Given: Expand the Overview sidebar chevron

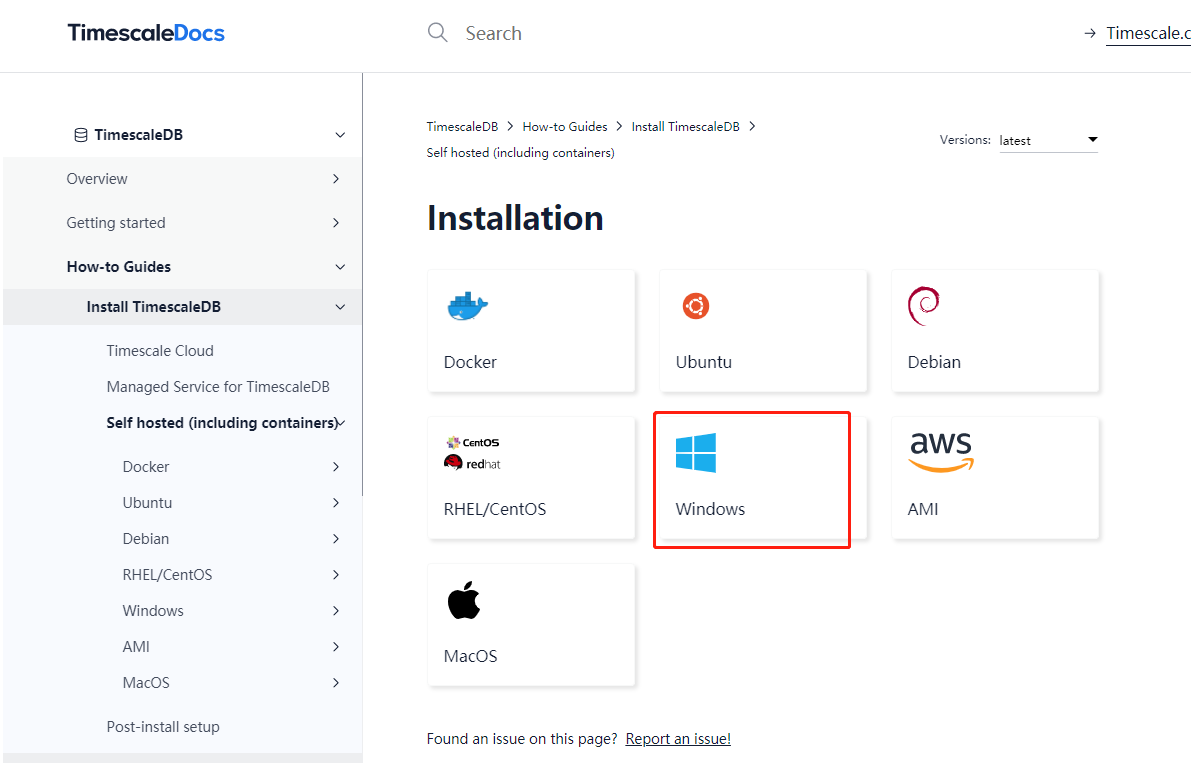Looking at the screenshot, I should tap(336, 179).
